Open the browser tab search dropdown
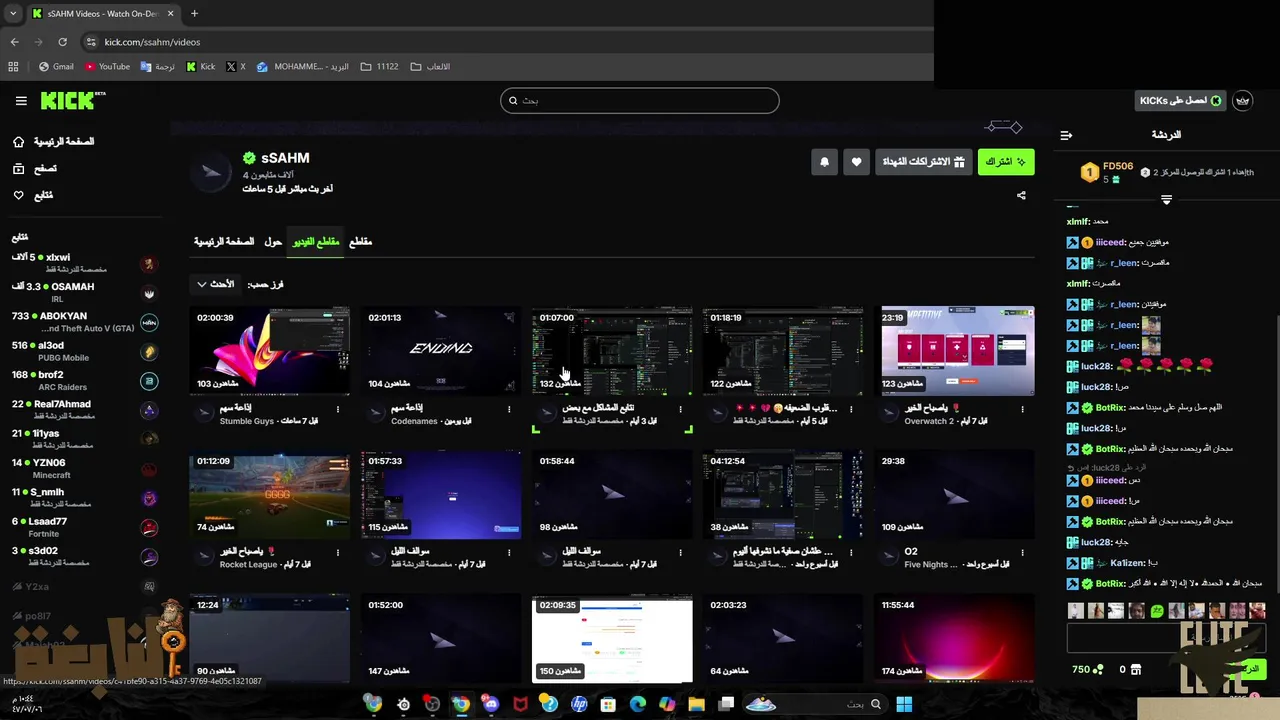The width and height of the screenshot is (1280, 720). [x=12, y=13]
